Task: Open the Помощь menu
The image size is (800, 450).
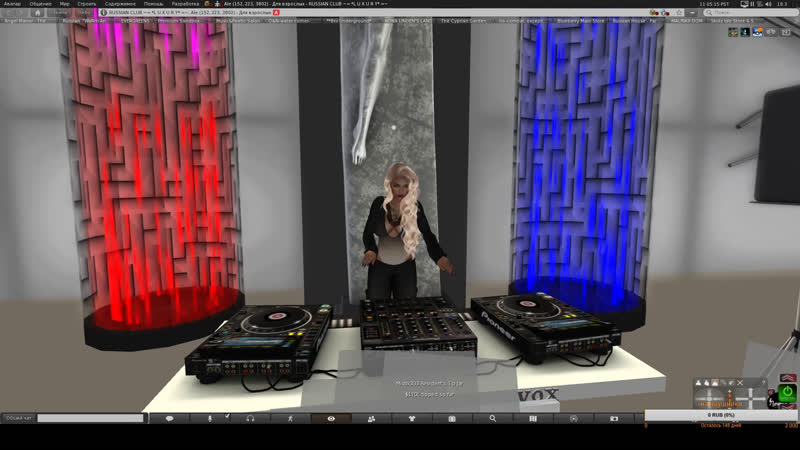Action: [154, 4]
